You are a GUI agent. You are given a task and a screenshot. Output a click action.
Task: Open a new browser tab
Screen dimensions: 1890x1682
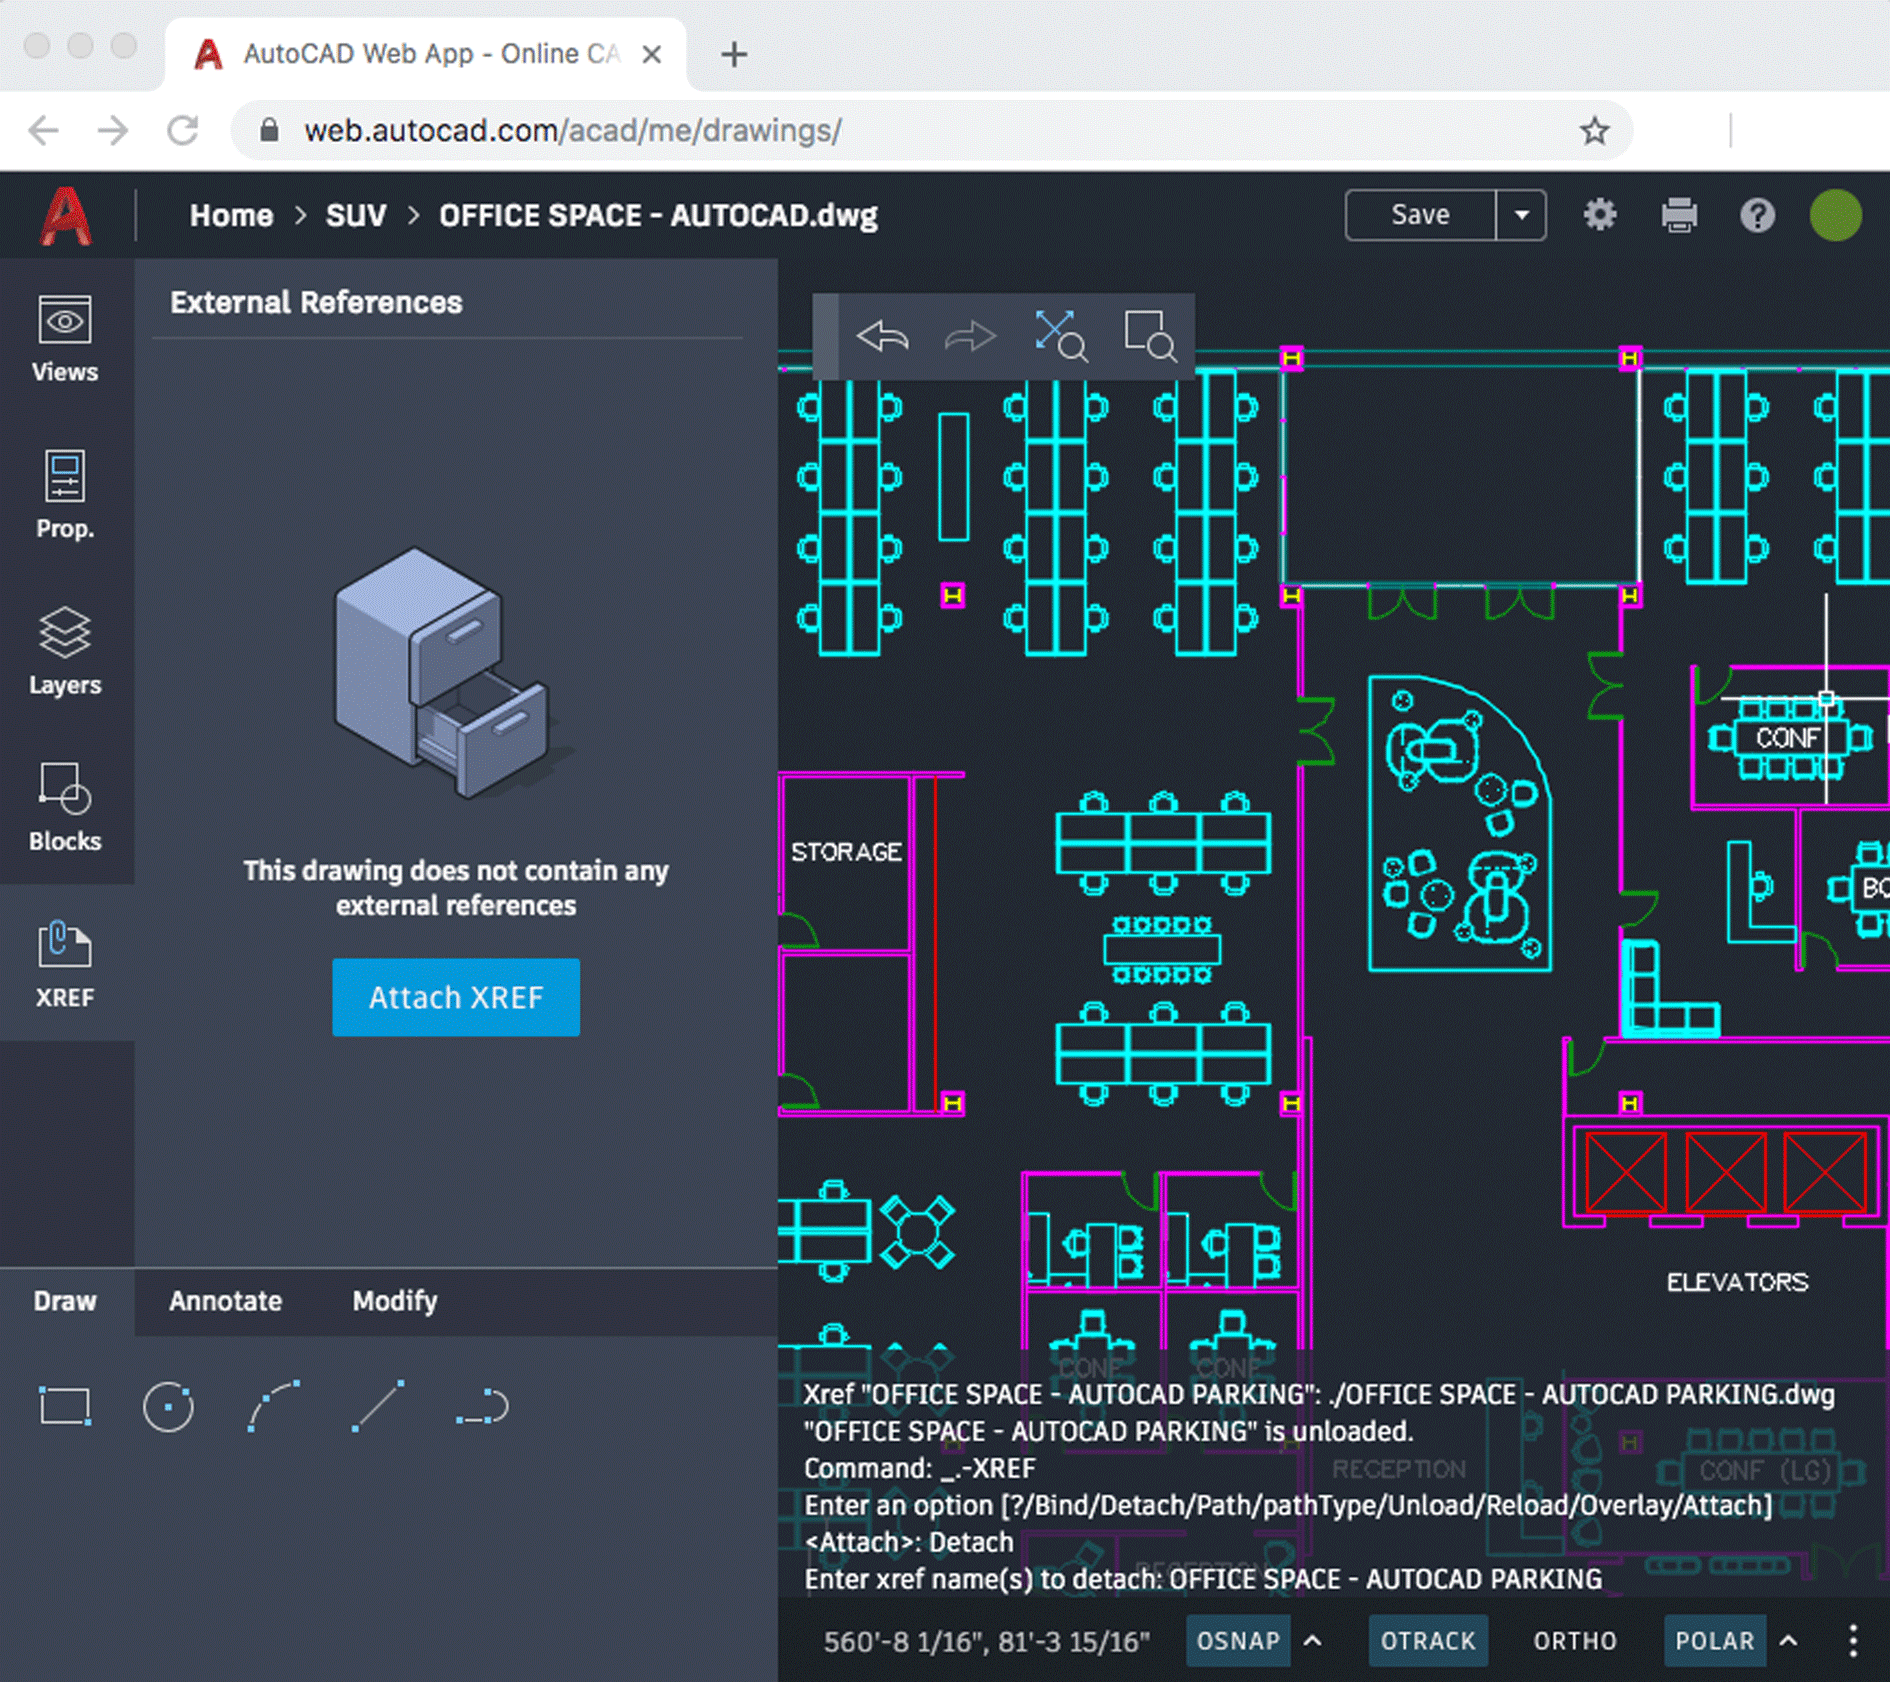(734, 54)
